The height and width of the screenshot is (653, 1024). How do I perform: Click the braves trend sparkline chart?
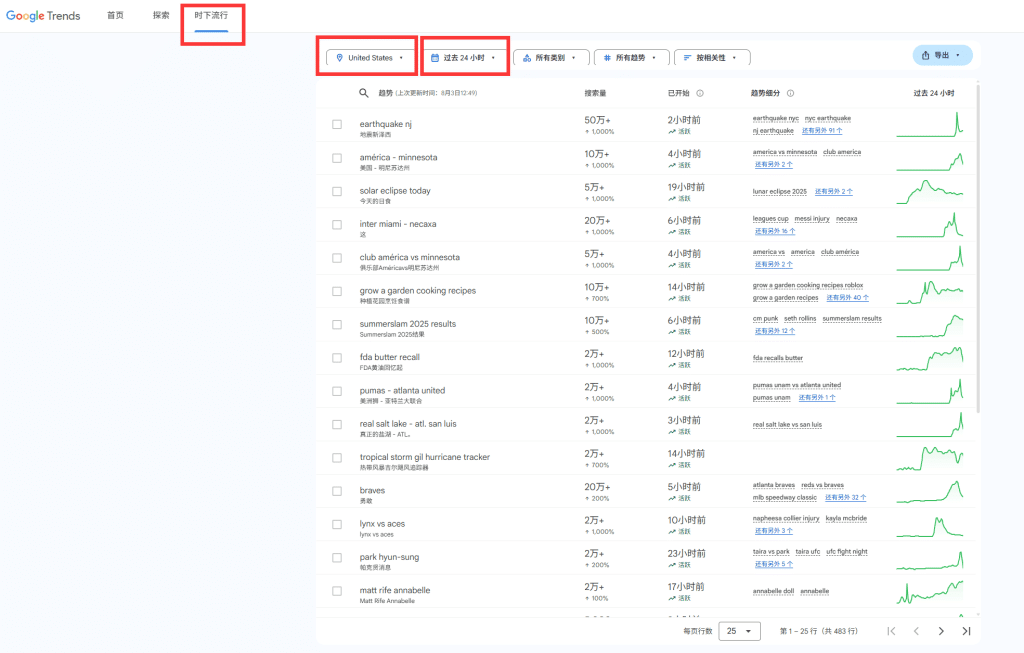coord(929,490)
